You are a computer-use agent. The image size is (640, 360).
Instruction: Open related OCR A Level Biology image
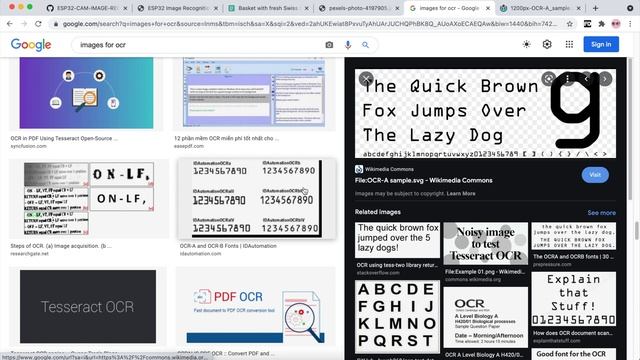(x=485, y=318)
